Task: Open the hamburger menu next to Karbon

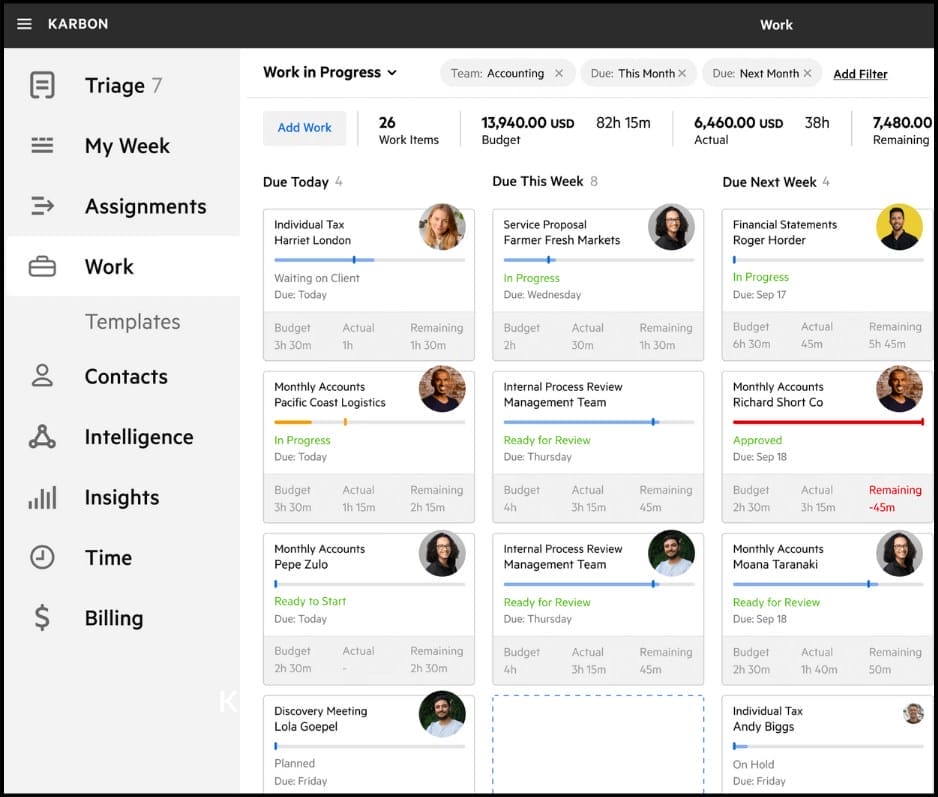Action: [25, 24]
